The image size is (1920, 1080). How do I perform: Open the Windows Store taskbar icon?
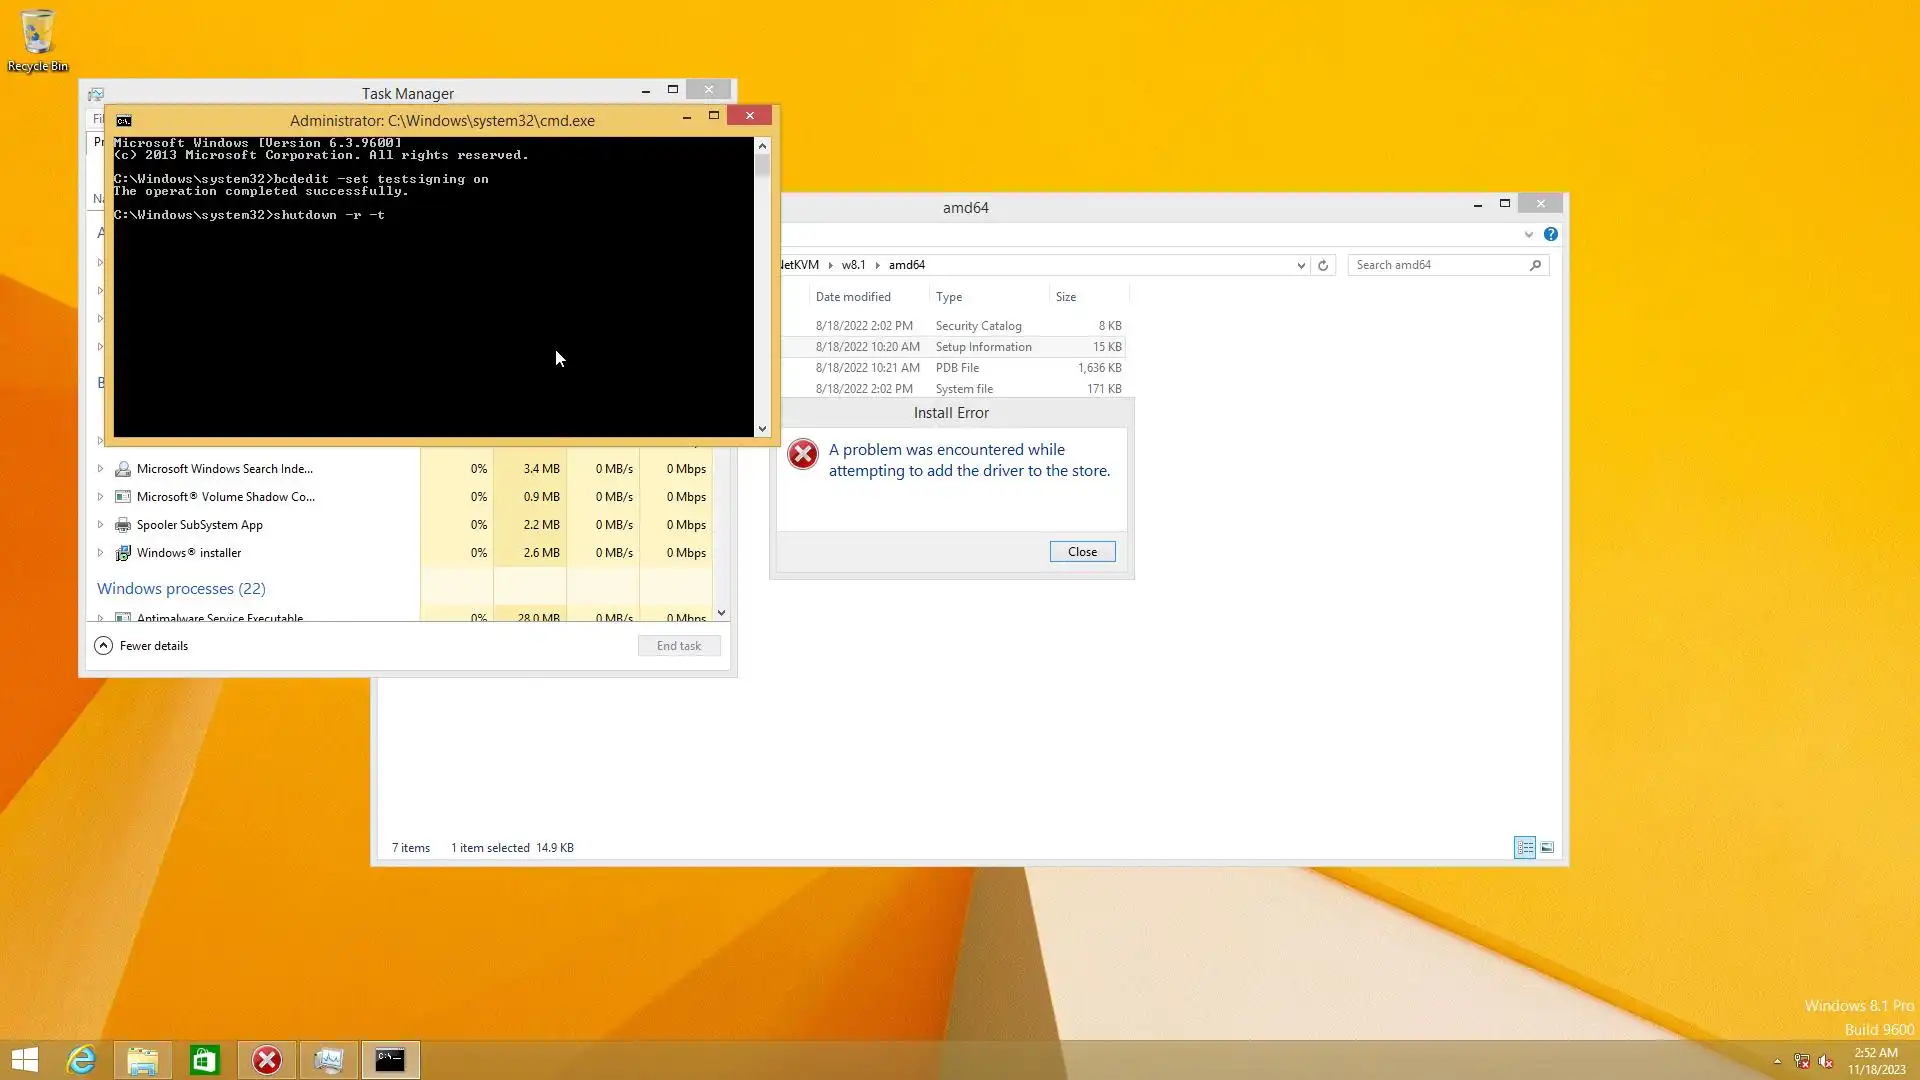pyautogui.click(x=204, y=1060)
